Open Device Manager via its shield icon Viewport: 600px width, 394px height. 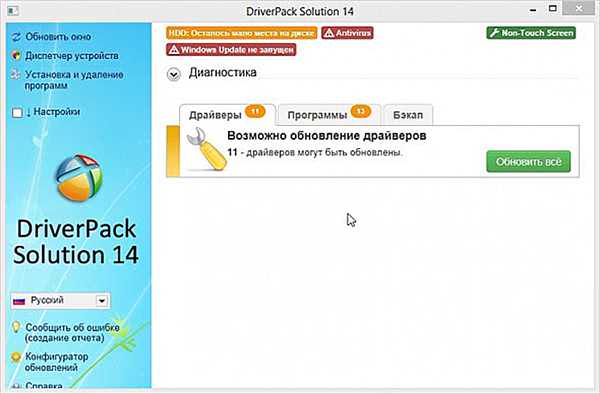[x=16, y=56]
